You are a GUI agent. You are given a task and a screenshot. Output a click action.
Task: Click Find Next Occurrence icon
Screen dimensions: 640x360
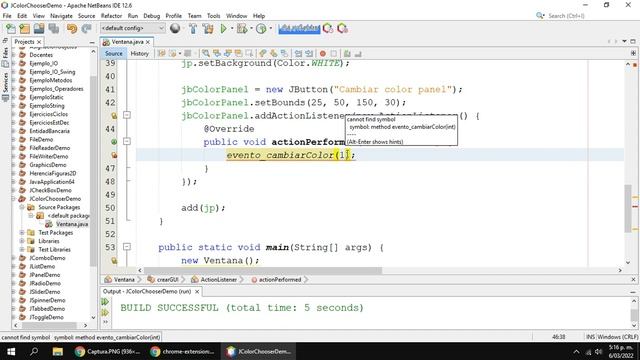pyautogui.click(x=228, y=53)
